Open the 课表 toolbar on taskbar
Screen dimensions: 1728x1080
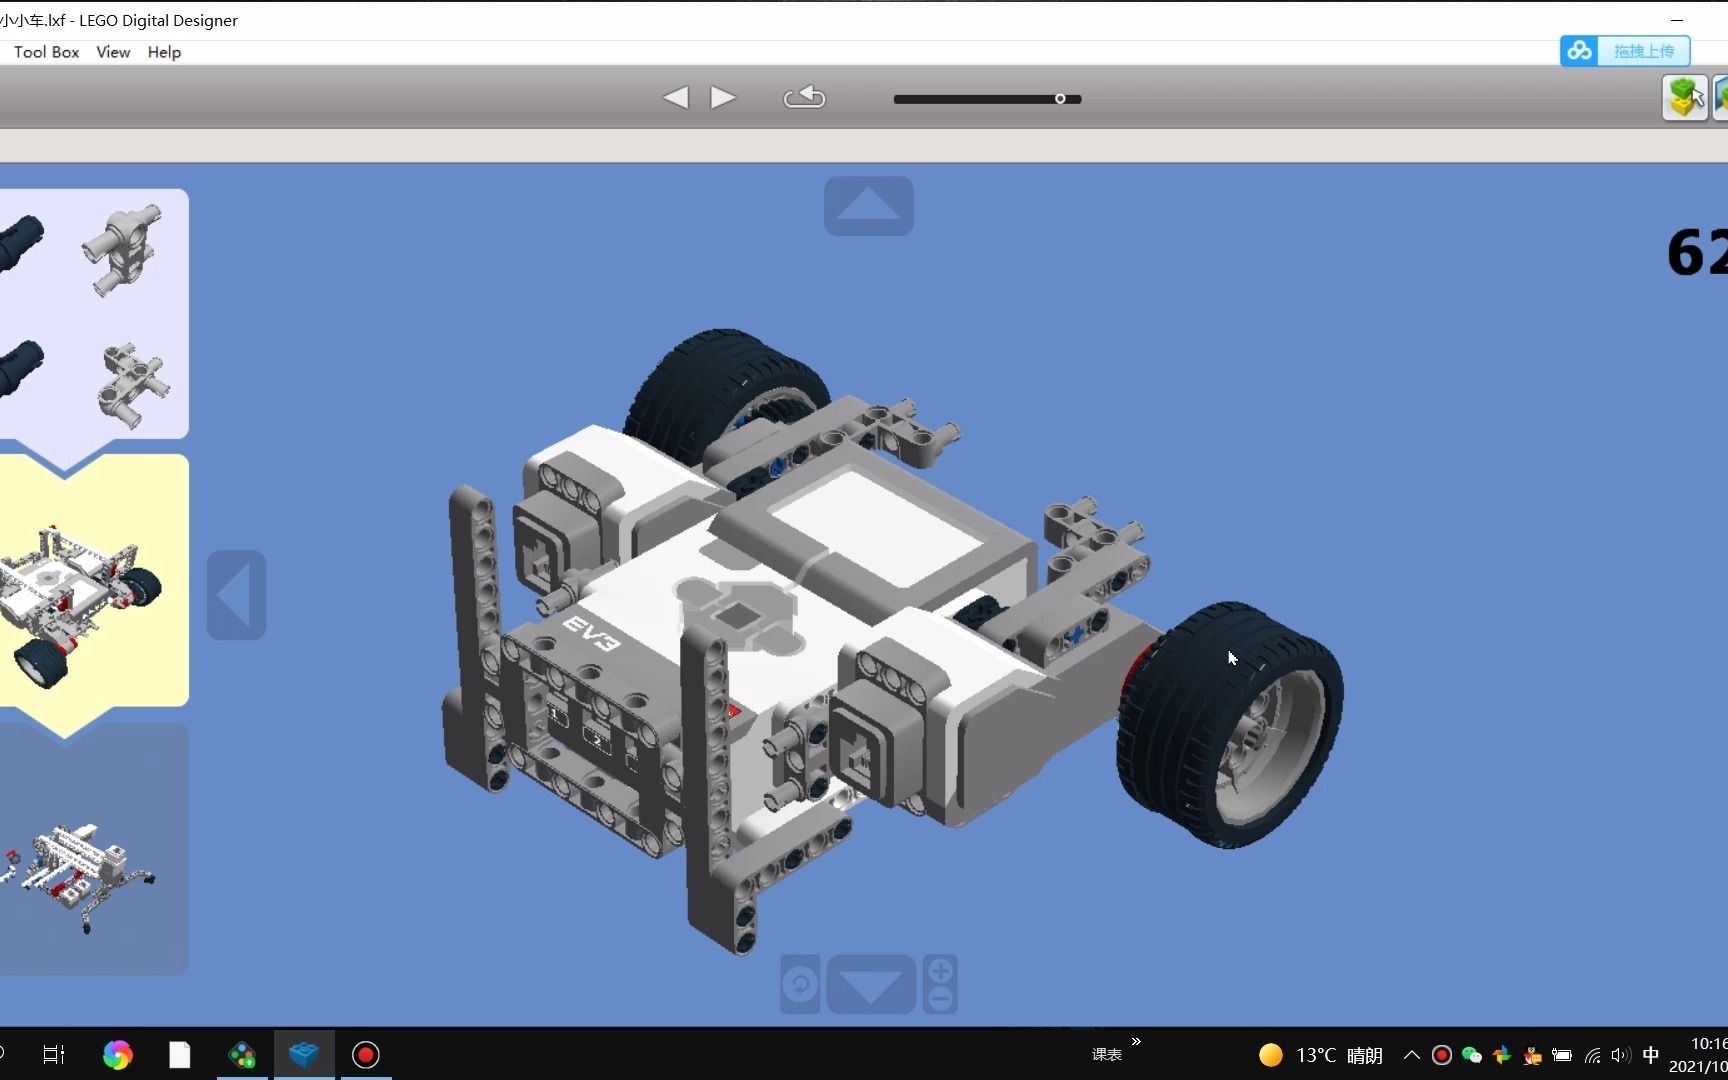click(1107, 1055)
